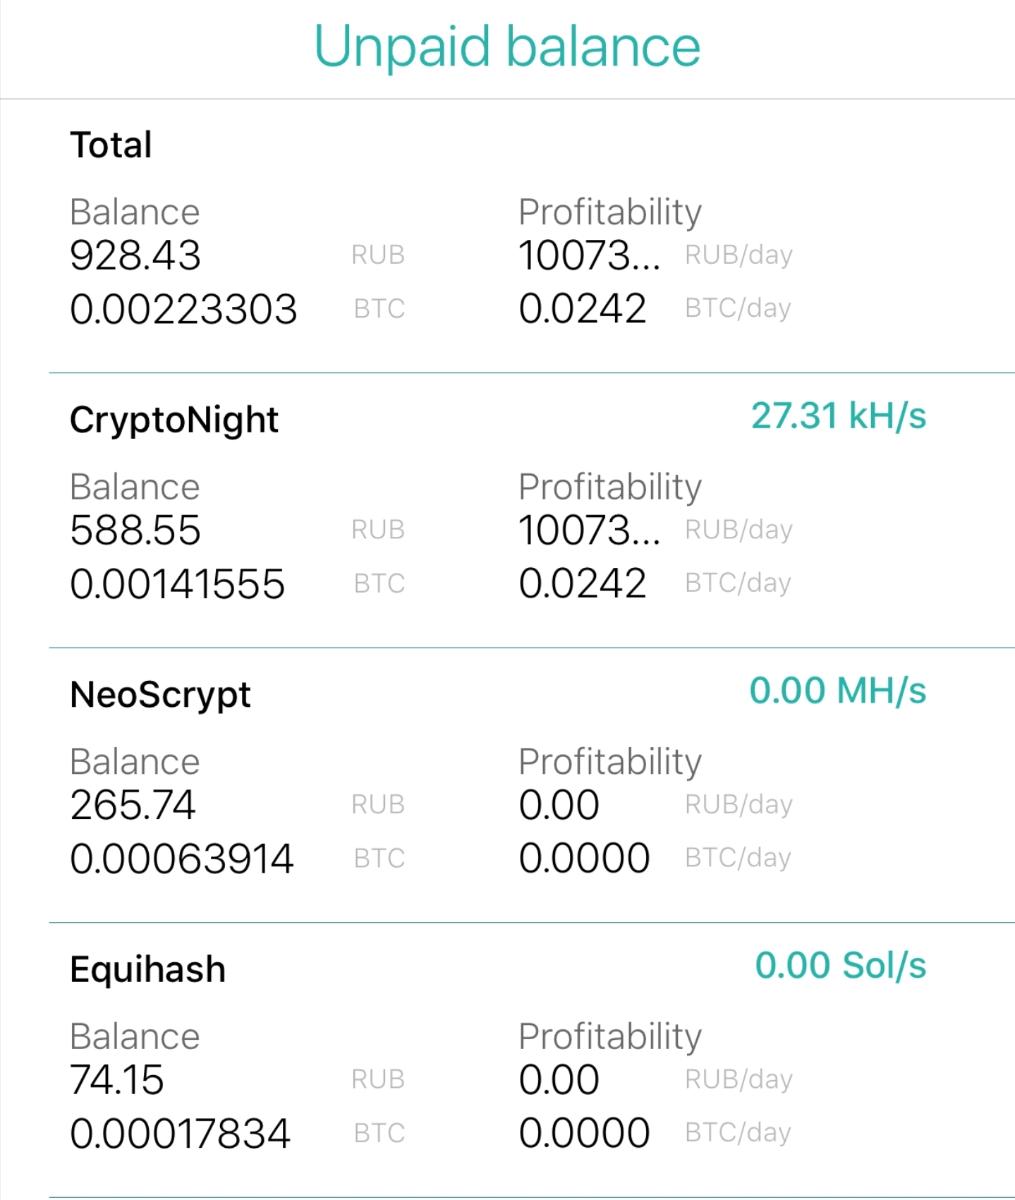Viewport: 1015px width, 1200px height.
Task: Tap the 0.00 Sol/s hashrate
Action: click(x=840, y=965)
